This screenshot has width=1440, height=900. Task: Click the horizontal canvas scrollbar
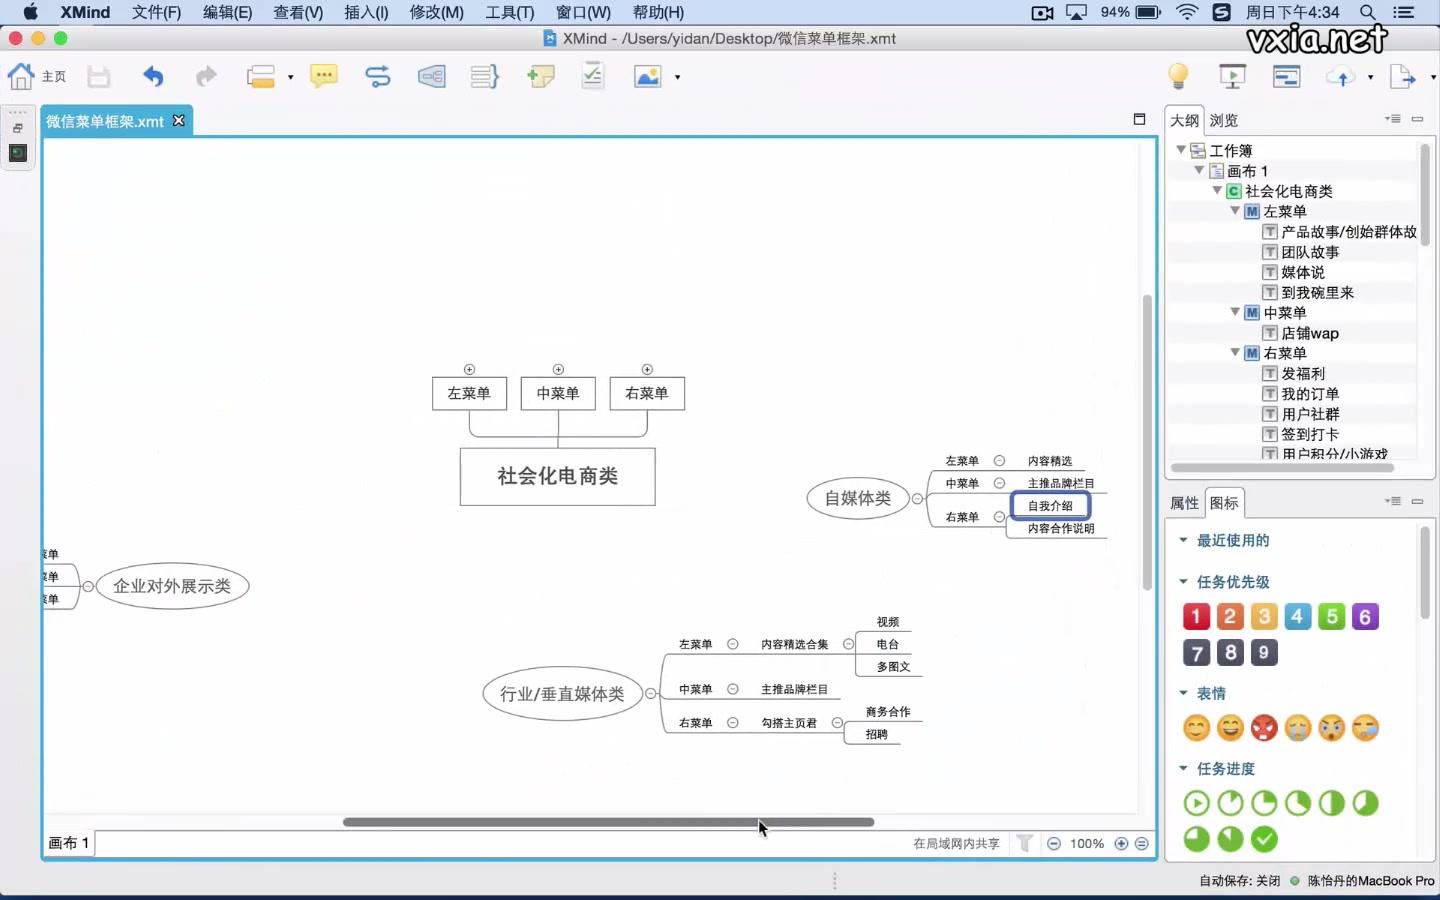point(608,822)
